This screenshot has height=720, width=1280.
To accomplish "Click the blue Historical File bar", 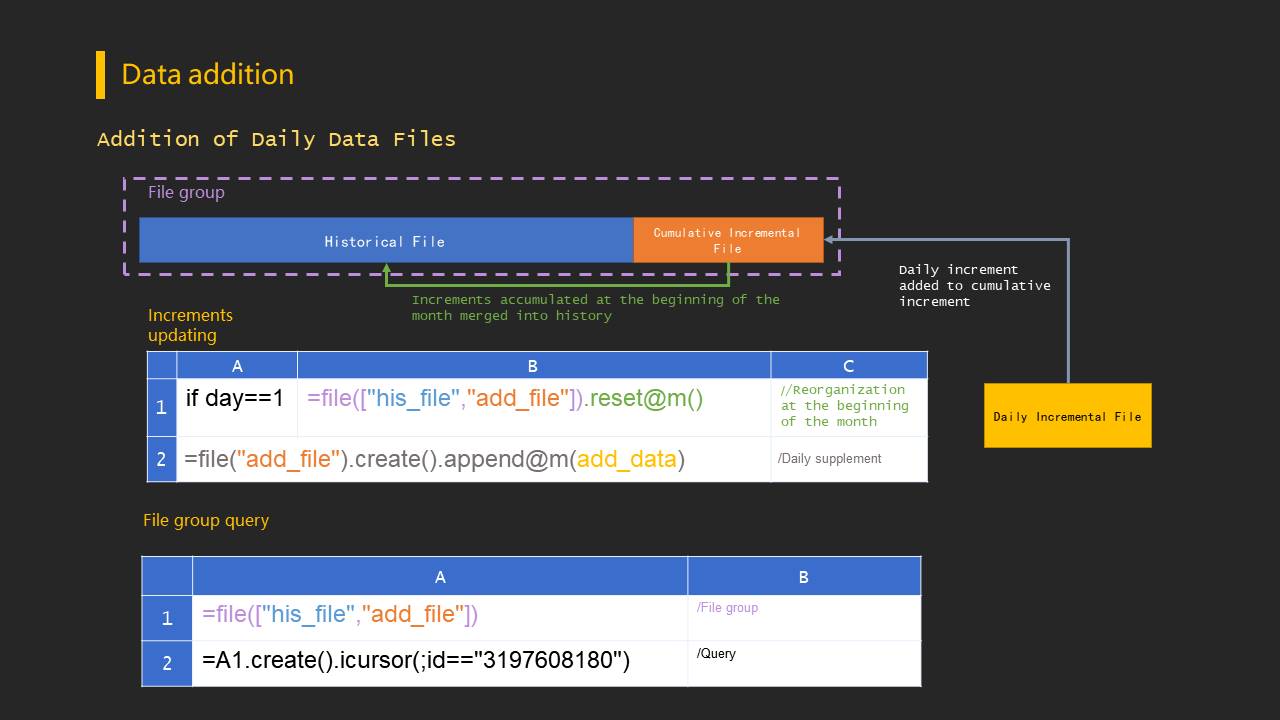I will pyautogui.click(x=385, y=241).
